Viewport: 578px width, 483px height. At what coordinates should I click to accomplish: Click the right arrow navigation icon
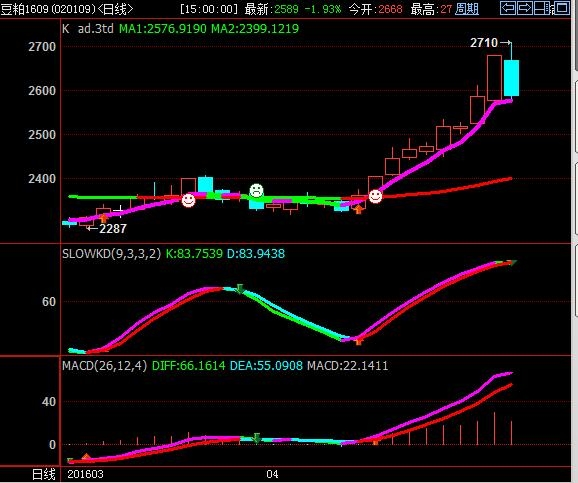point(525,8)
